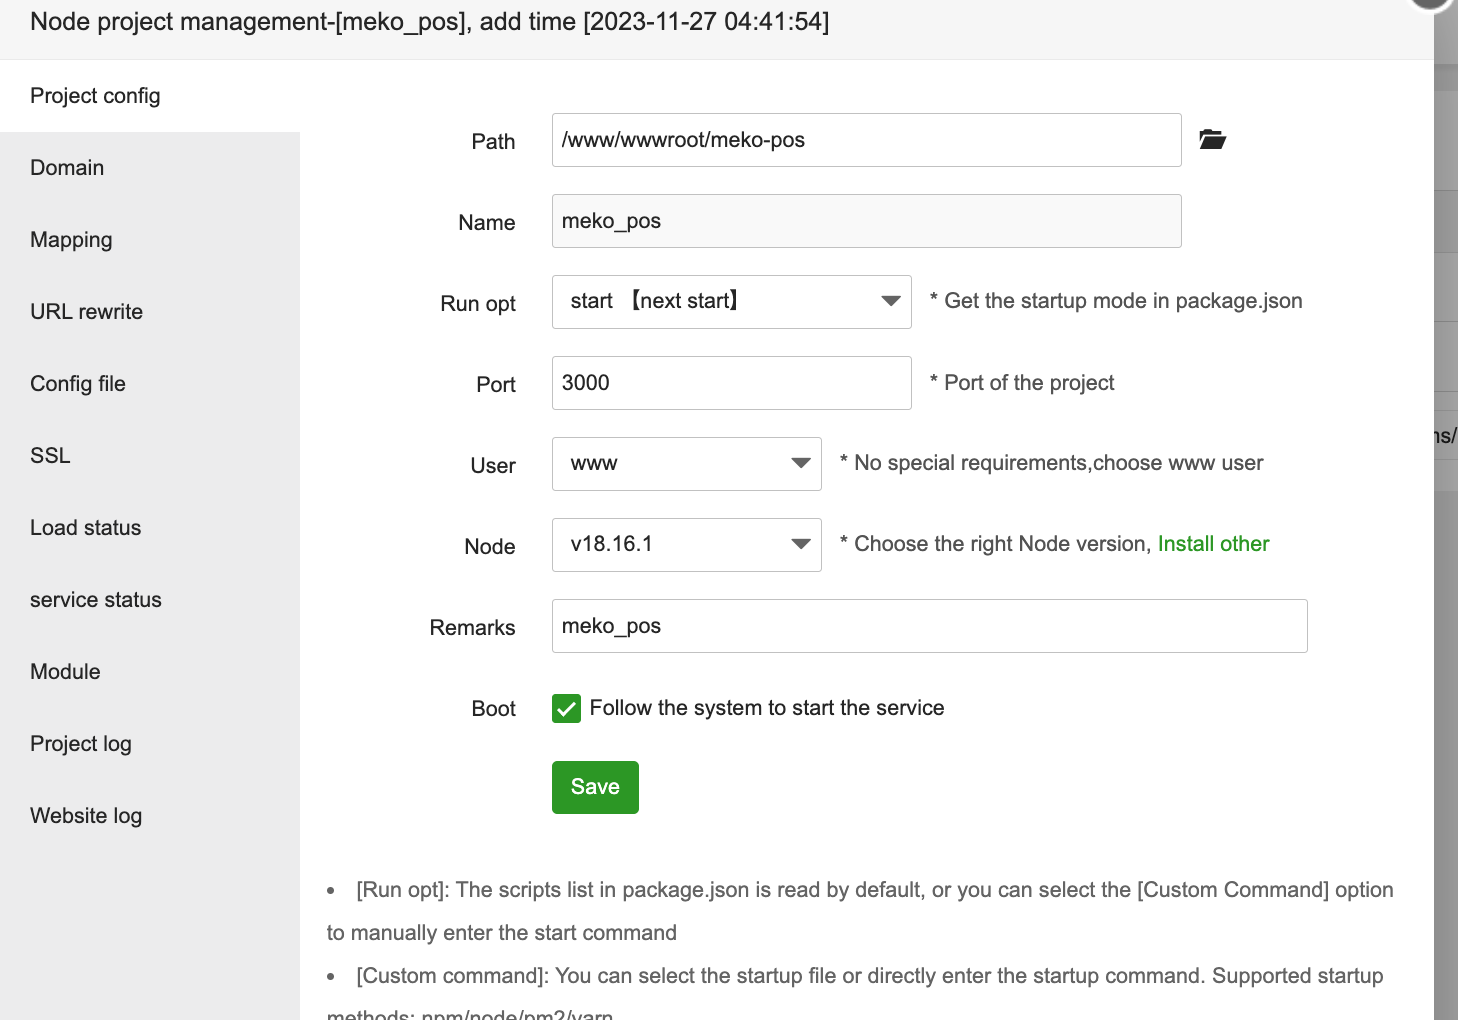Show the service status tab

pyautogui.click(x=96, y=600)
